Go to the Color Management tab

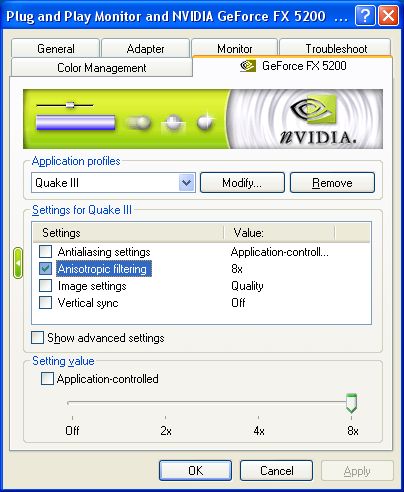(102, 68)
